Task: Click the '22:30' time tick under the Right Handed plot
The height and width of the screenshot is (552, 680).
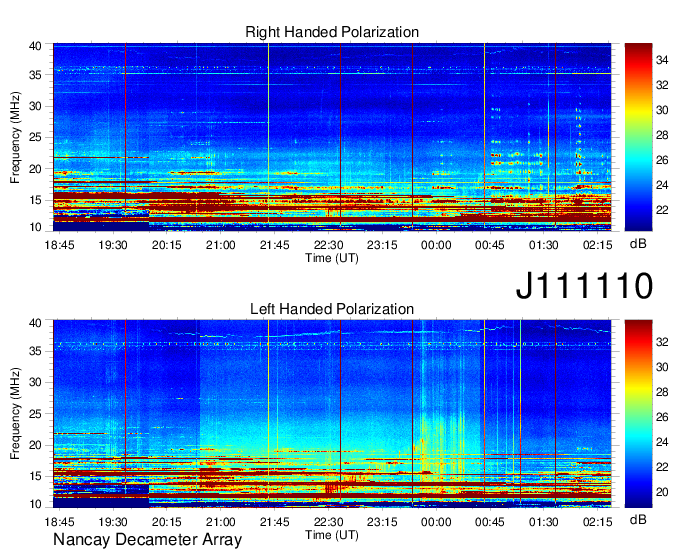Action: pyautogui.click(x=328, y=245)
